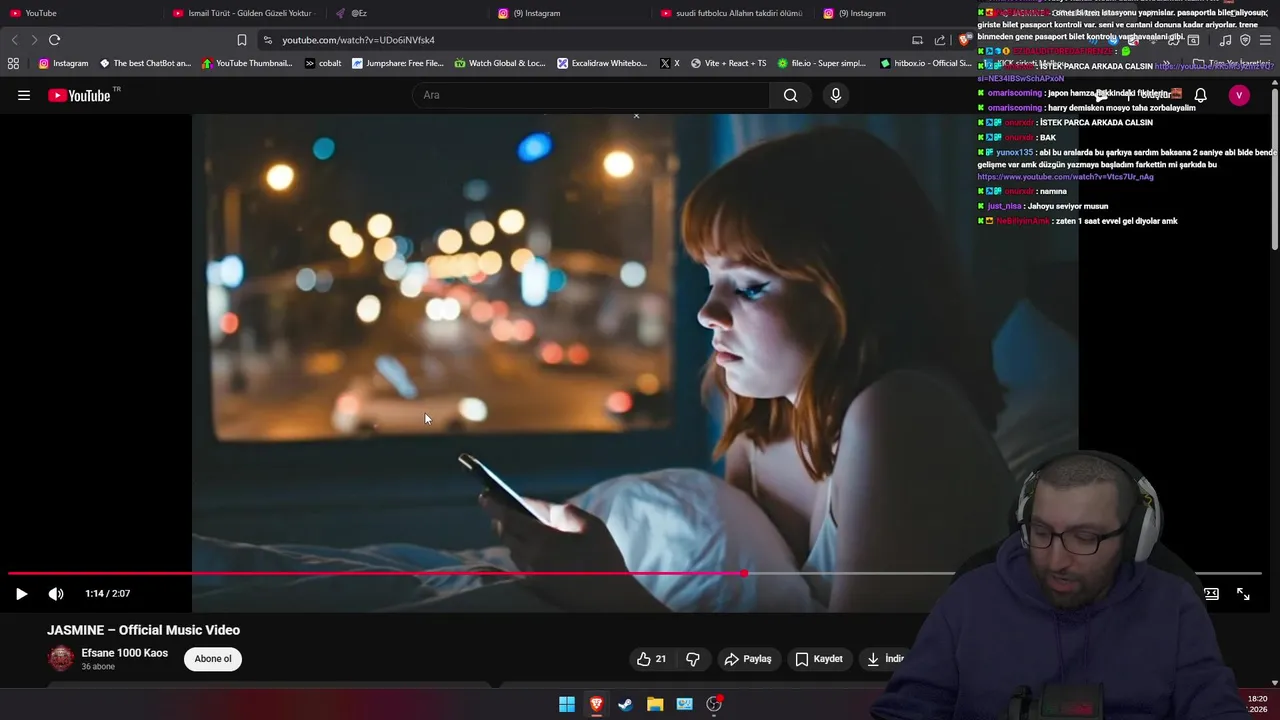Open Watch Global & Loc bookmark

pos(500,63)
